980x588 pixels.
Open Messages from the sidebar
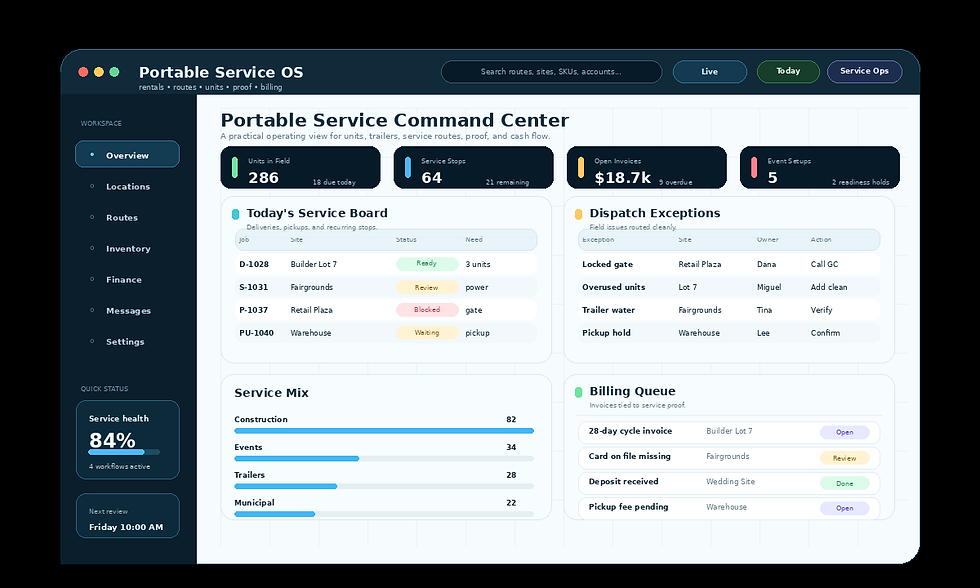click(127, 311)
